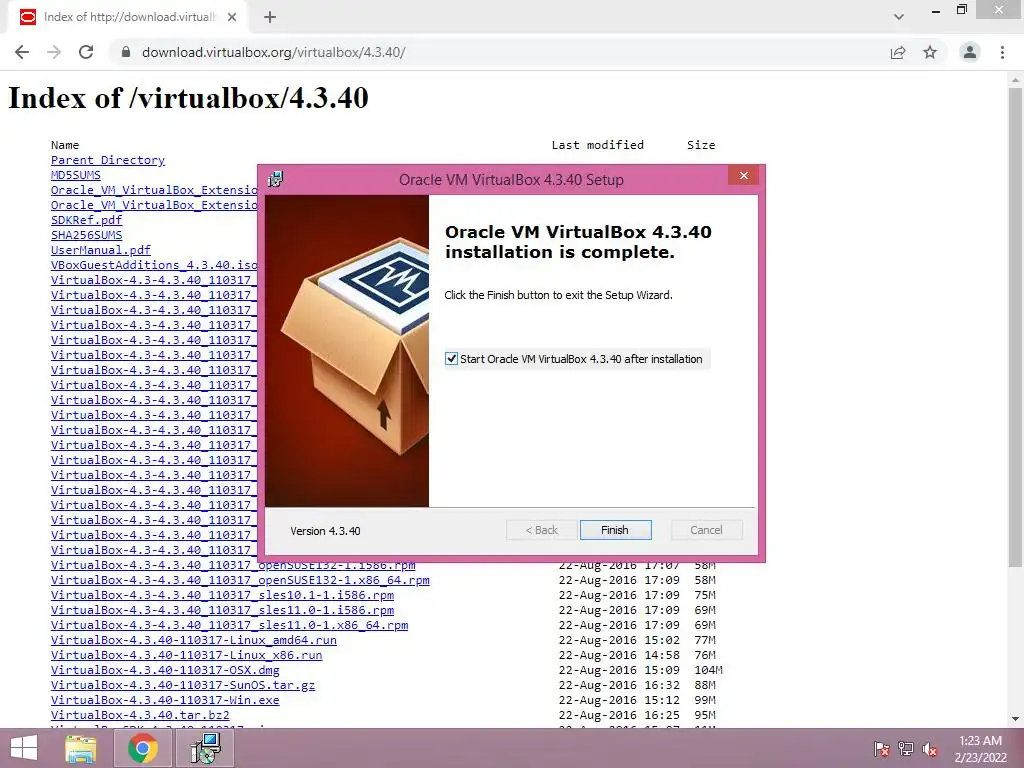This screenshot has width=1024, height=768.
Task: Share this page icon in Chrome
Action: pos(898,52)
